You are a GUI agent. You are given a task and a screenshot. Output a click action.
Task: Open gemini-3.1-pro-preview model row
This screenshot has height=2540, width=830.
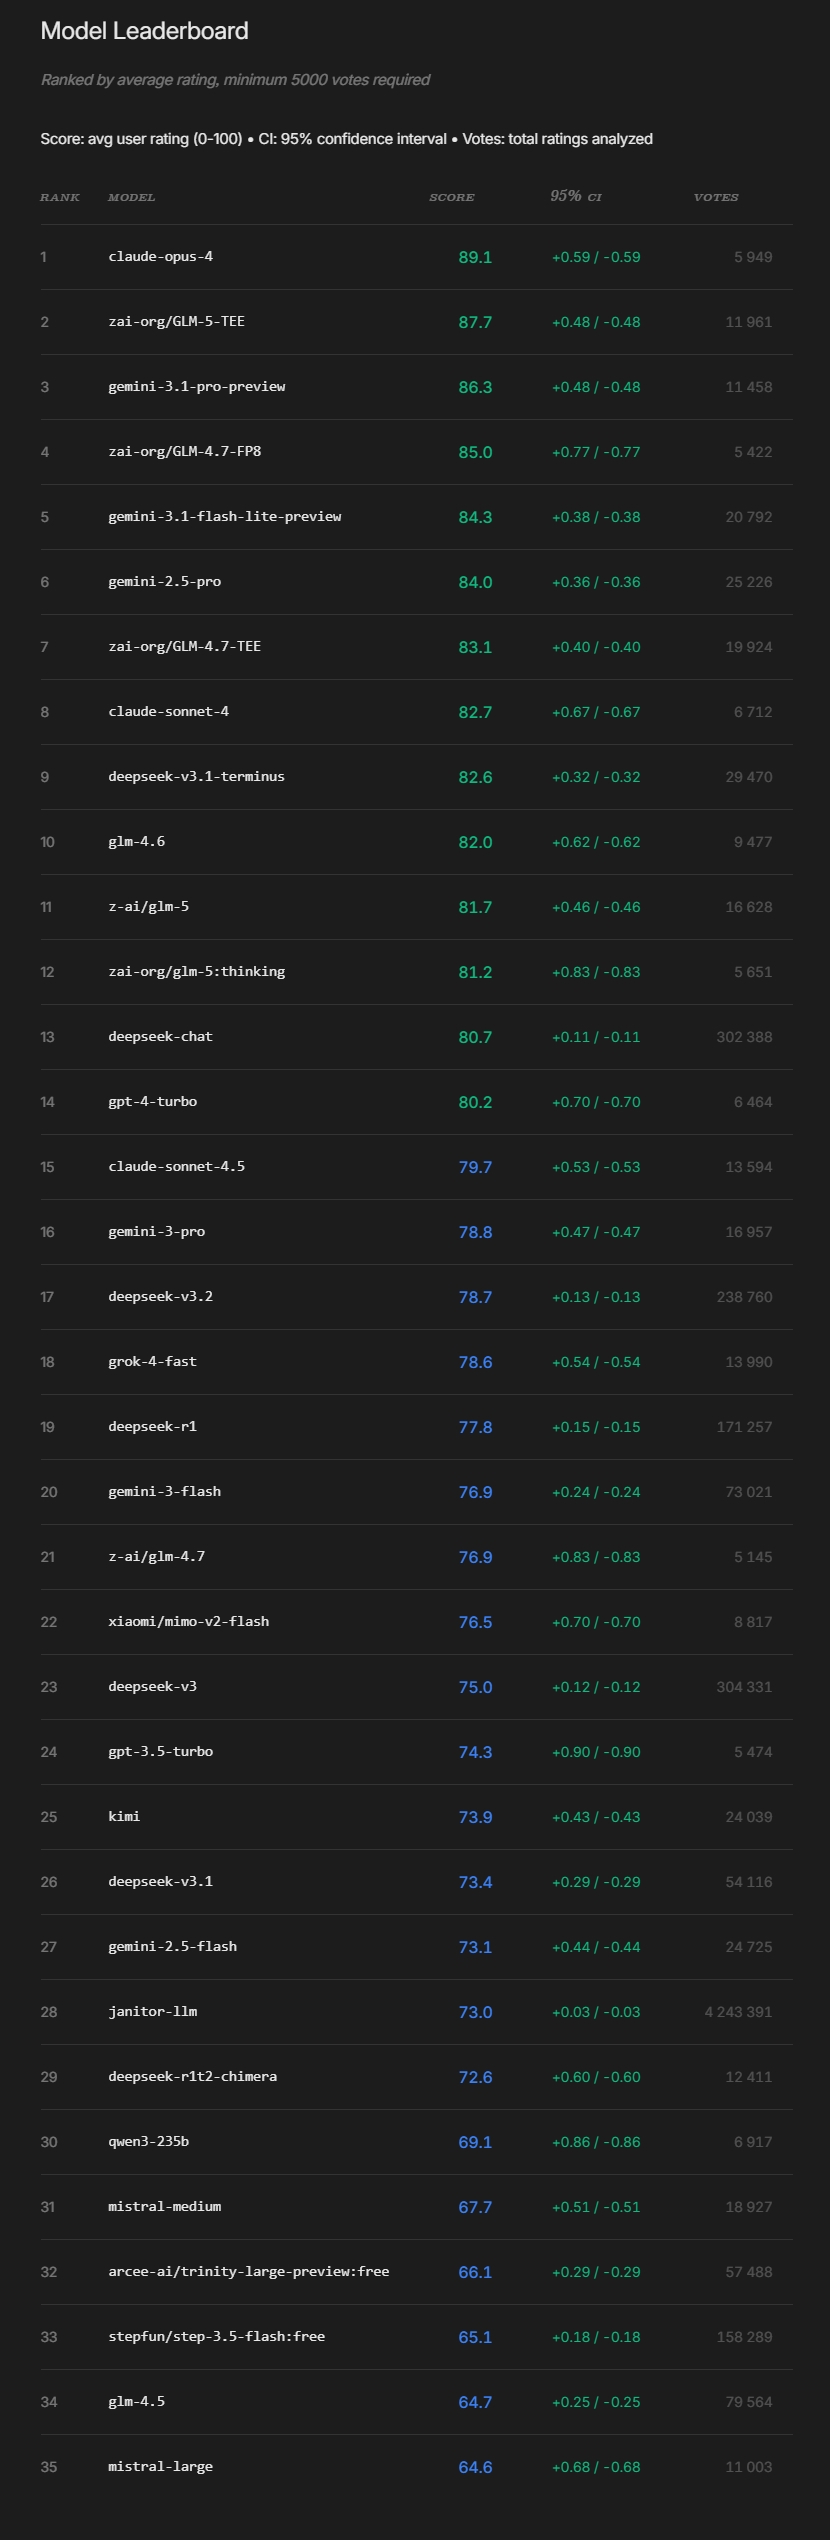tap(196, 387)
